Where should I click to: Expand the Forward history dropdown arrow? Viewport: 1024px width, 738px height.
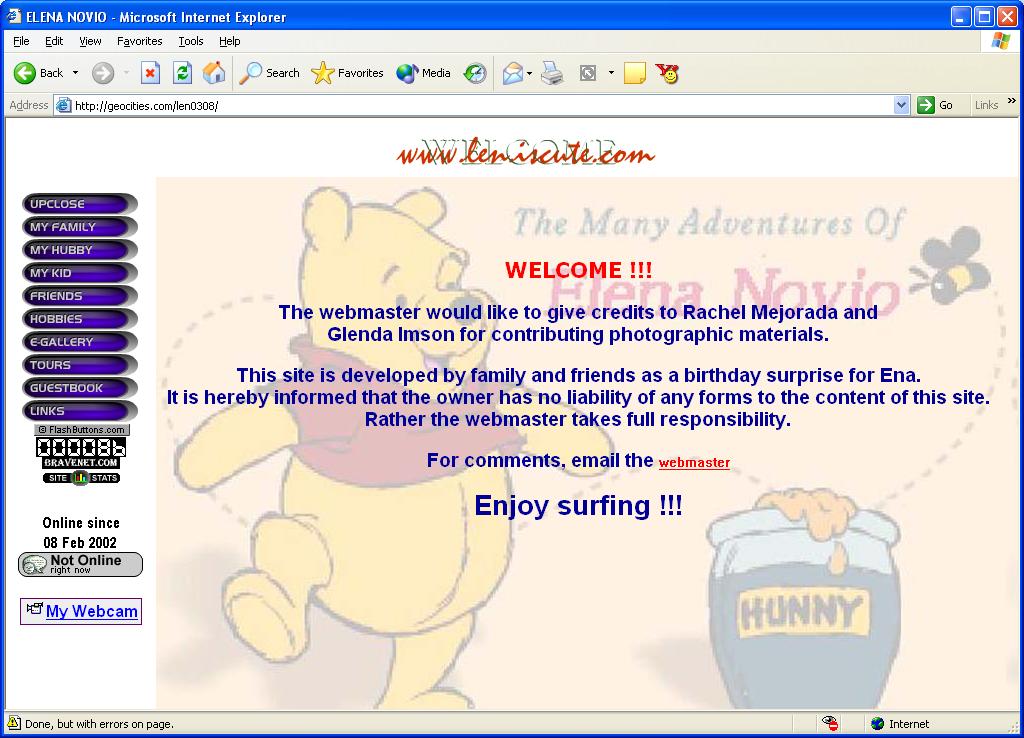tap(126, 73)
